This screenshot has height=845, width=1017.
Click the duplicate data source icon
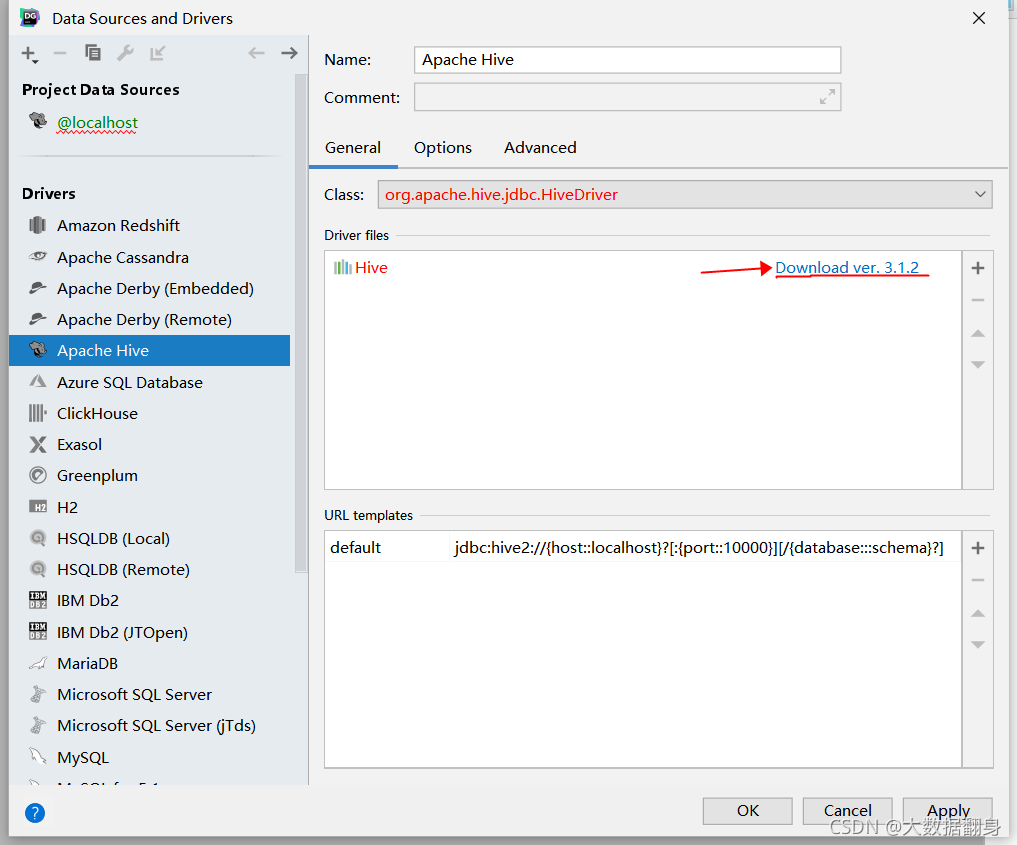tap(93, 53)
